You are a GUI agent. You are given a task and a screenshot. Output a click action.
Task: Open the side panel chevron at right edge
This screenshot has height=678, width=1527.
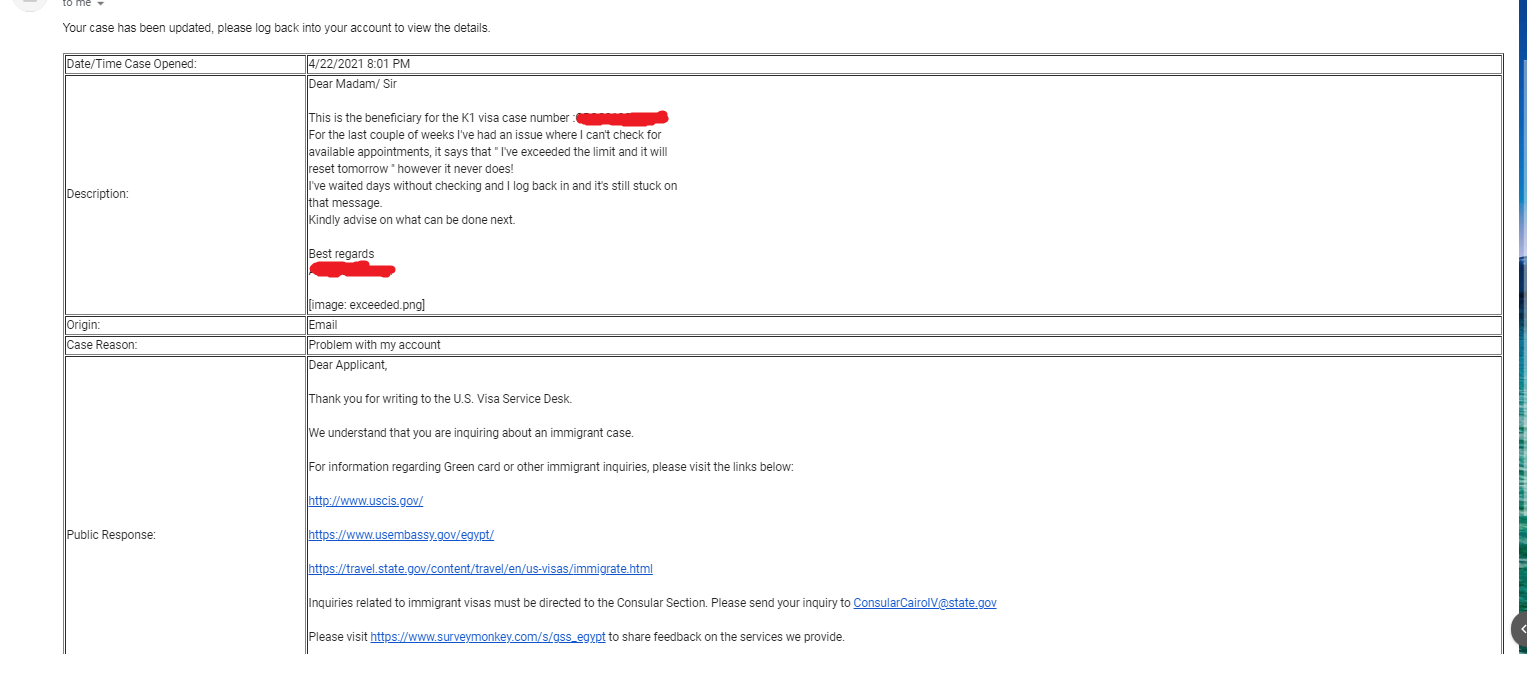(x=1519, y=629)
